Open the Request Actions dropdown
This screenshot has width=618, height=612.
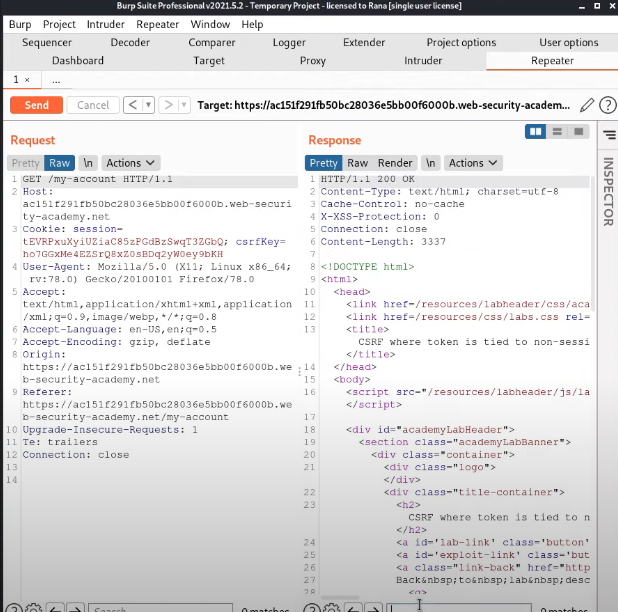[130, 163]
